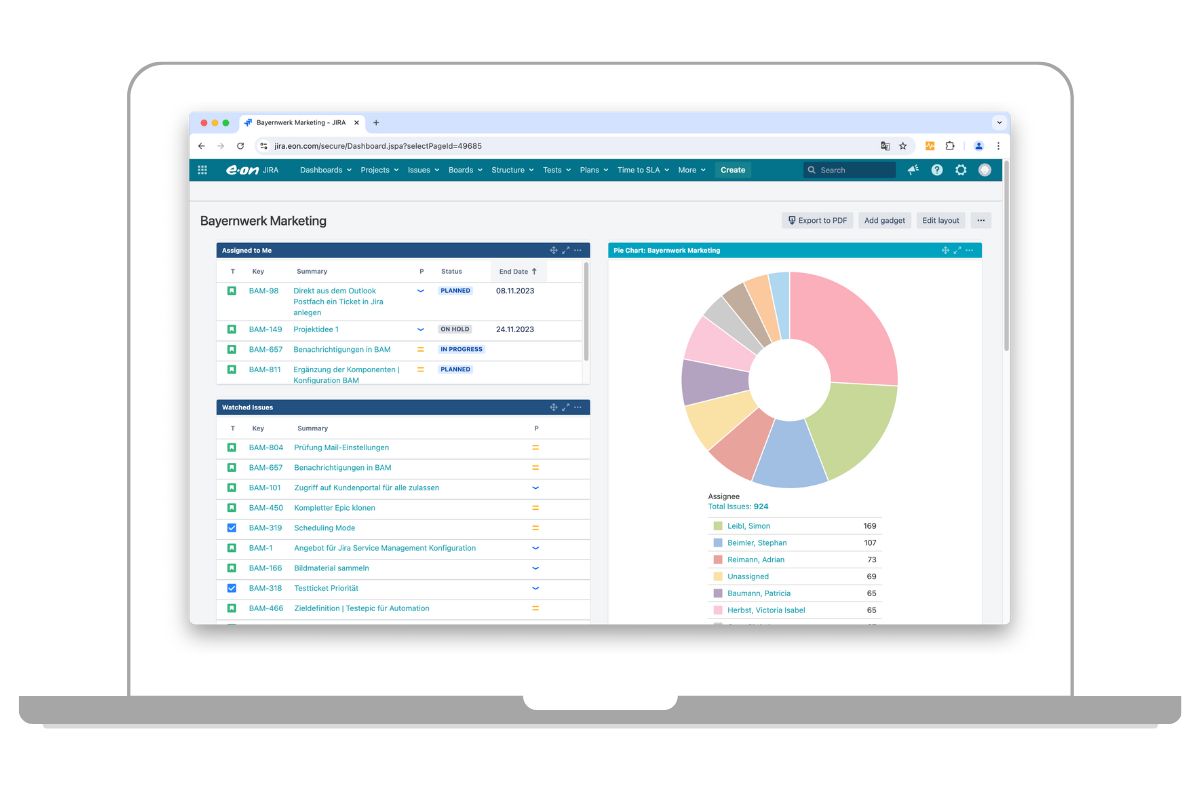Click the green Leibl, Simon legend swatch
Image resolution: width=1200 pixels, height=790 pixels.
717,526
